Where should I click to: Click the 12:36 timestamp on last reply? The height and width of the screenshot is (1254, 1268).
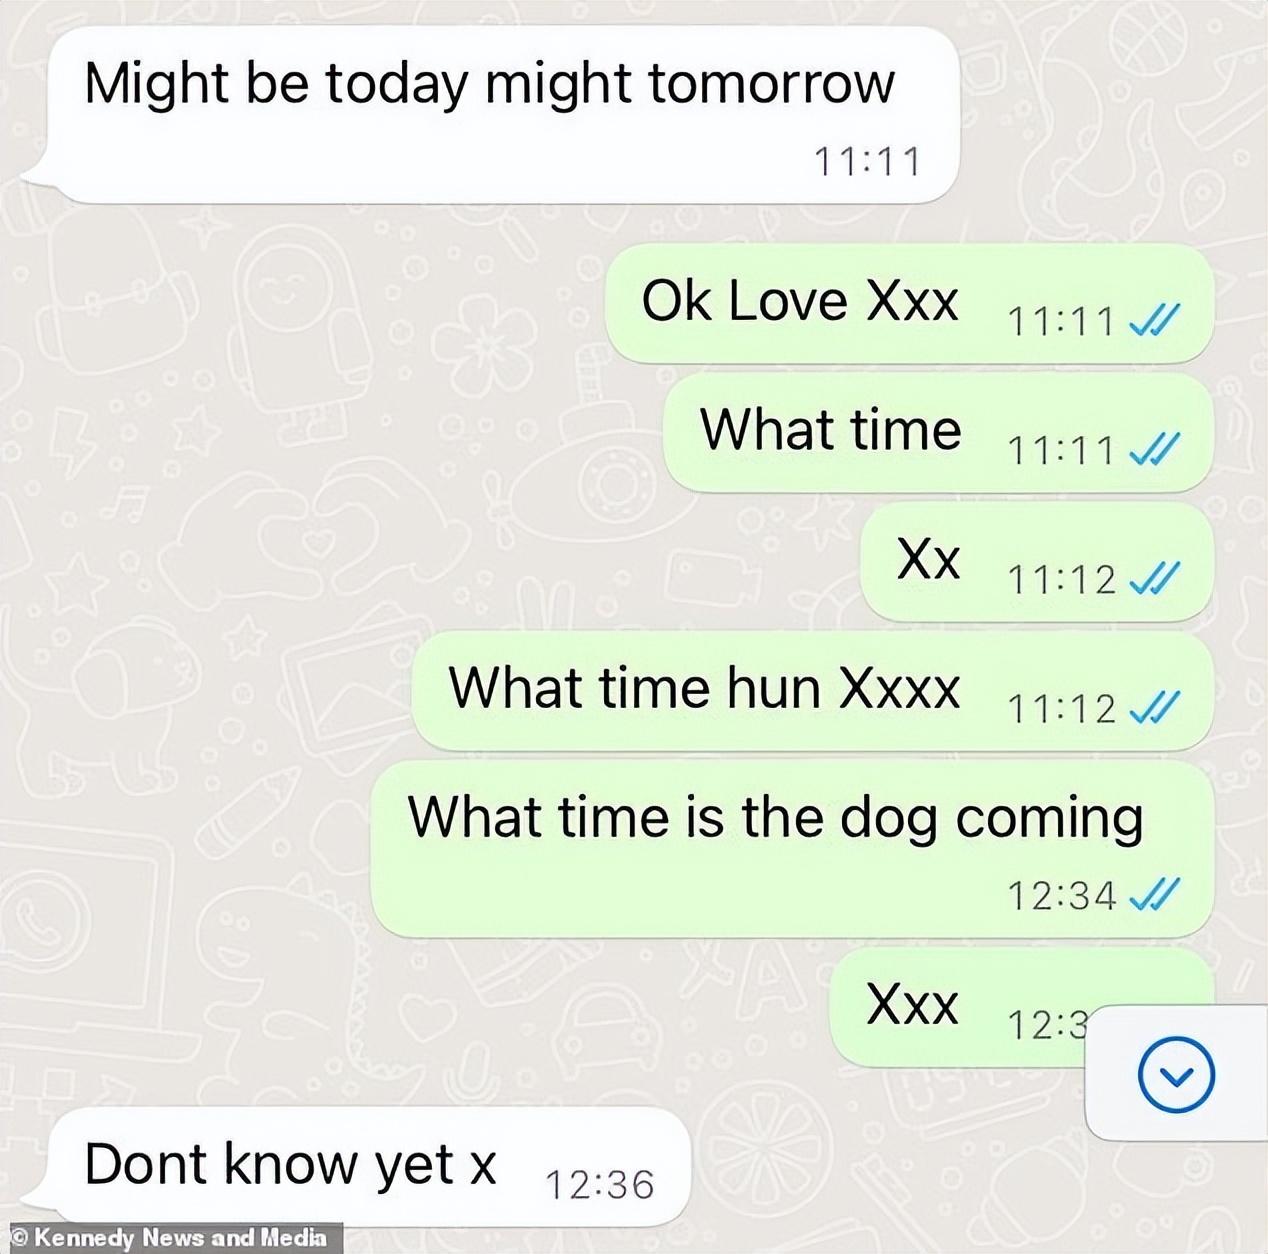pyautogui.click(x=599, y=1185)
